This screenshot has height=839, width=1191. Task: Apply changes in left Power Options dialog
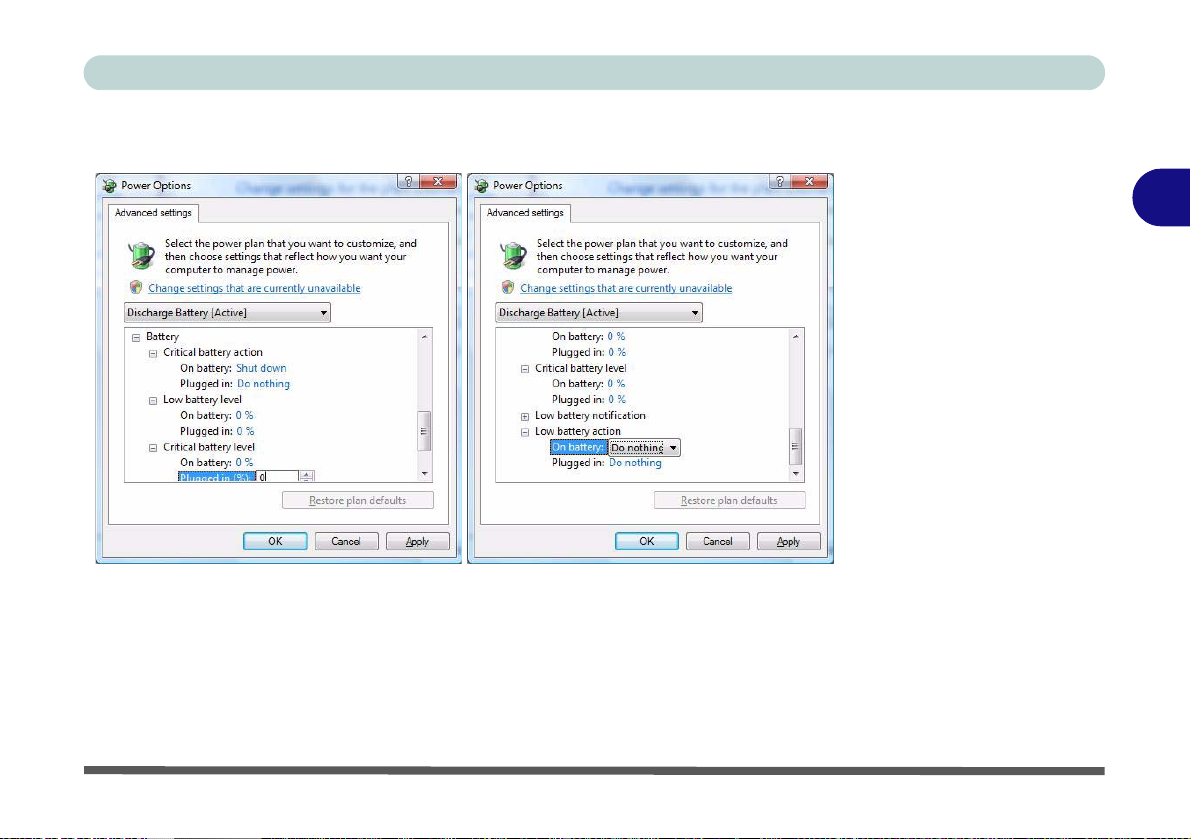(x=418, y=541)
